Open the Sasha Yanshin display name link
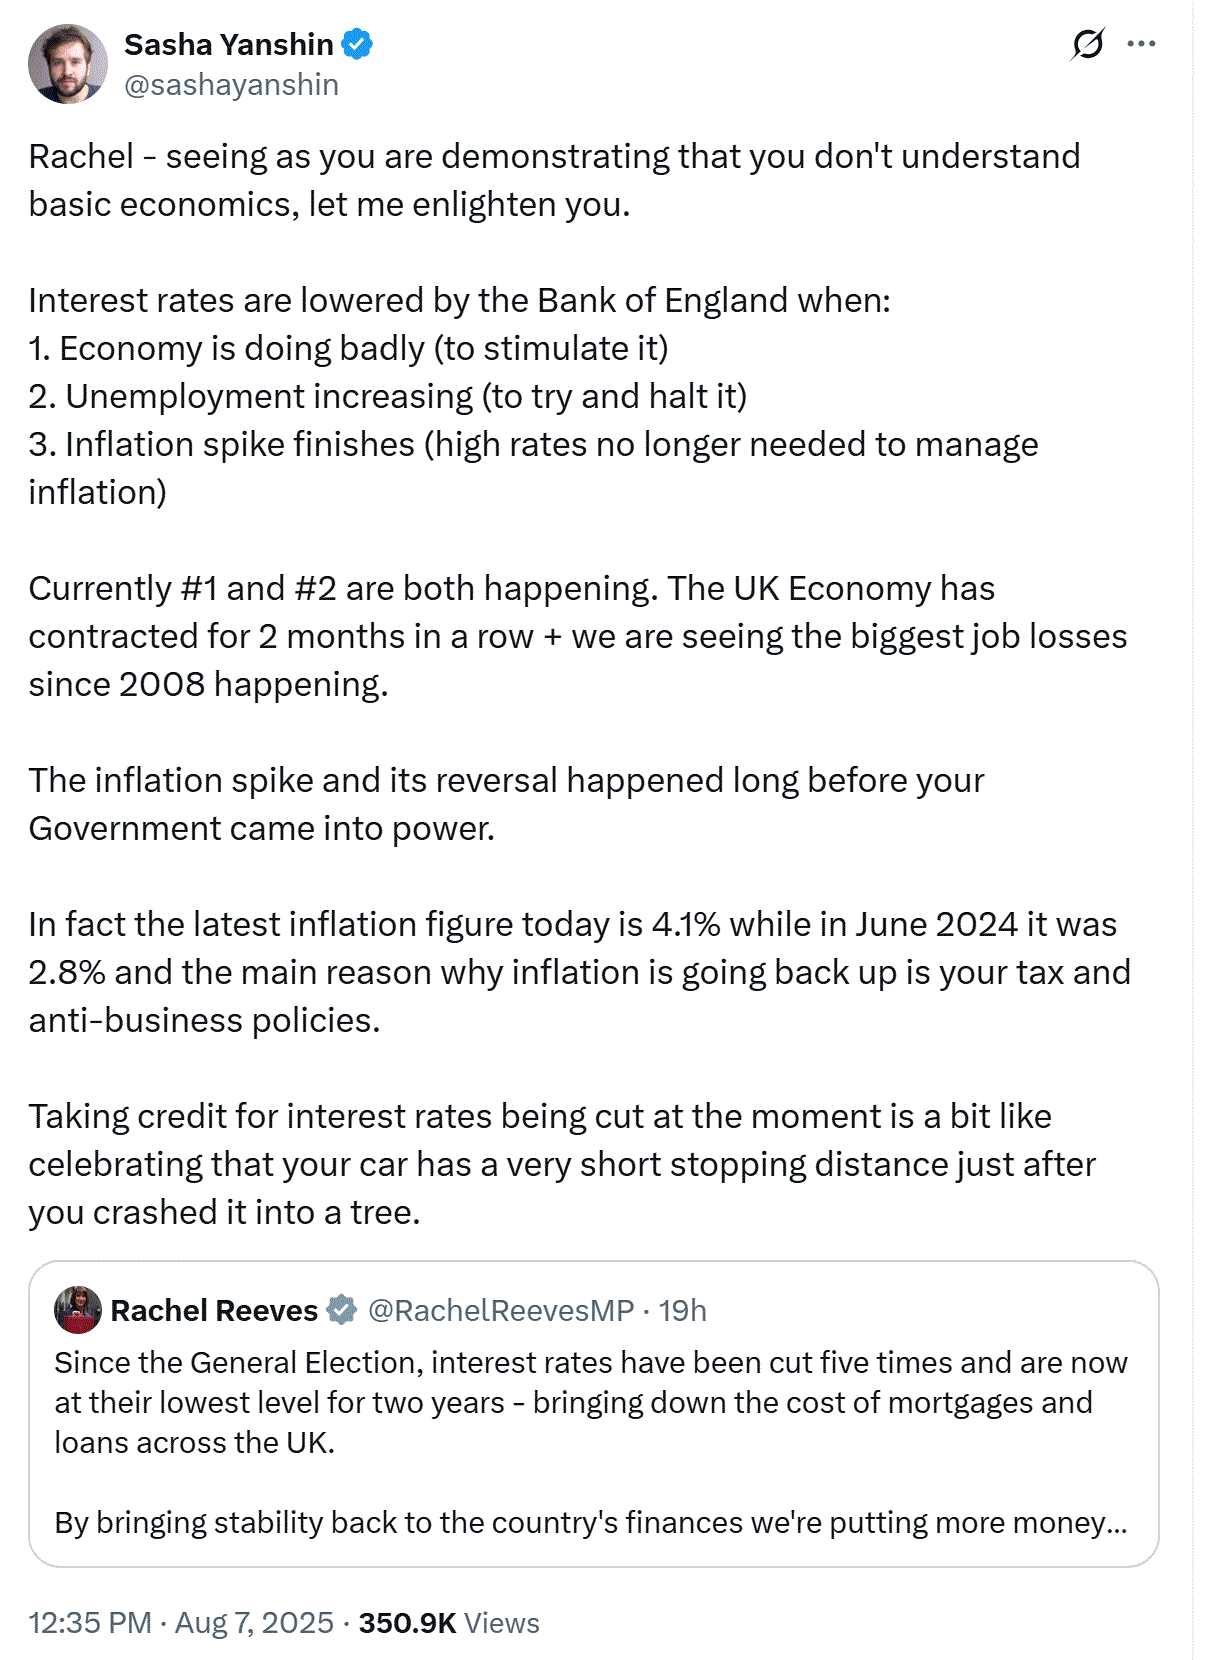 228,44
